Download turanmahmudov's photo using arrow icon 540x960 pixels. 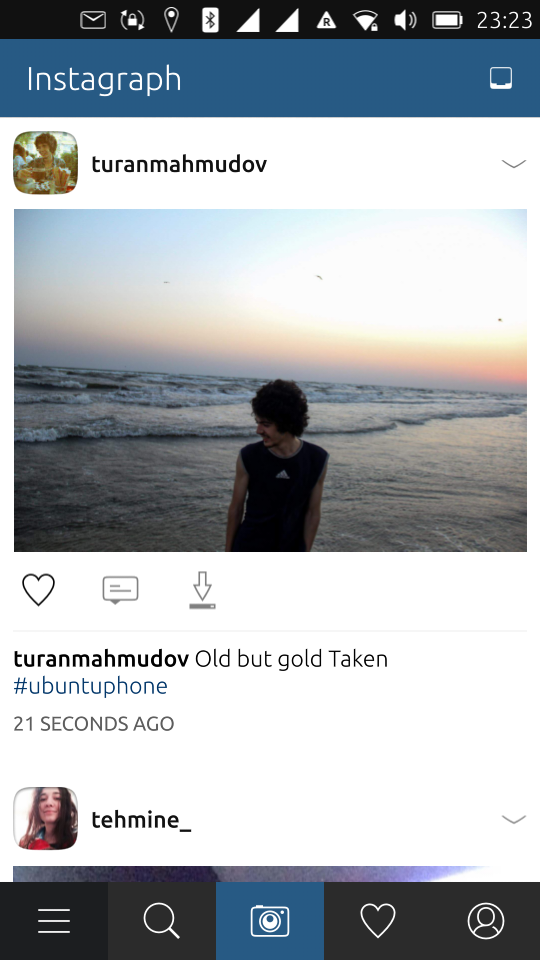[x=202, y=590]
